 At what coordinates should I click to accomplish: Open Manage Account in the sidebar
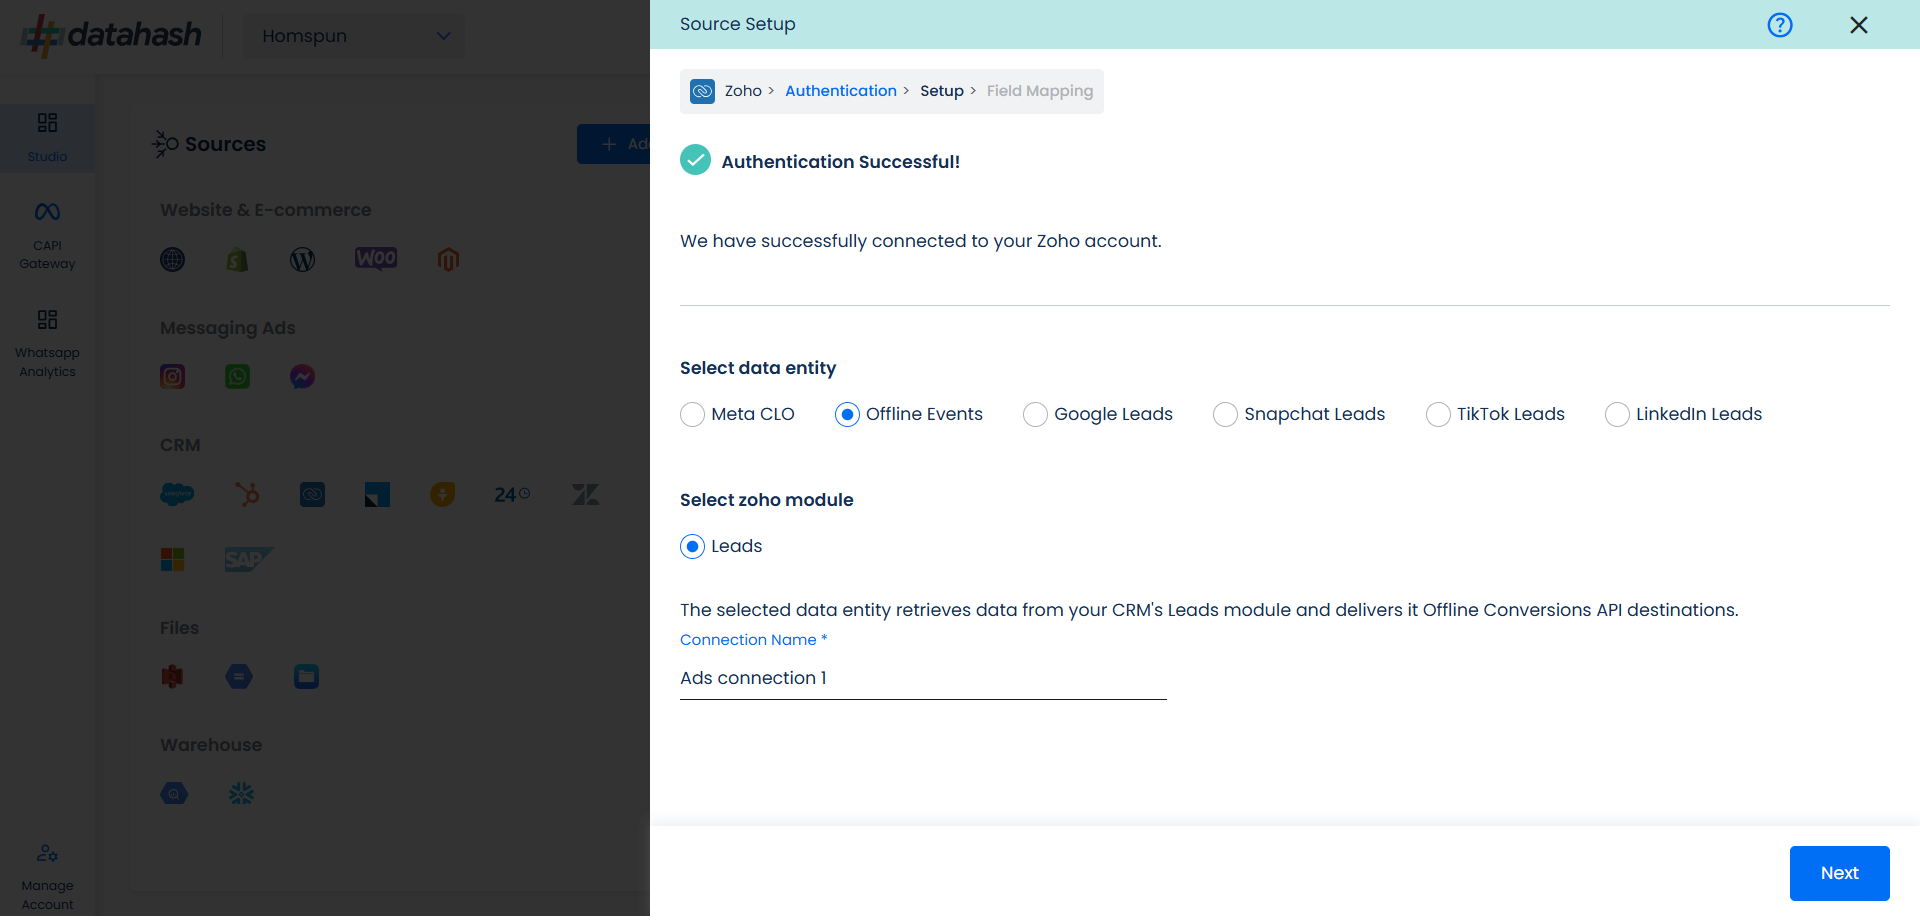pyautogui.click(x=47, y=877)
